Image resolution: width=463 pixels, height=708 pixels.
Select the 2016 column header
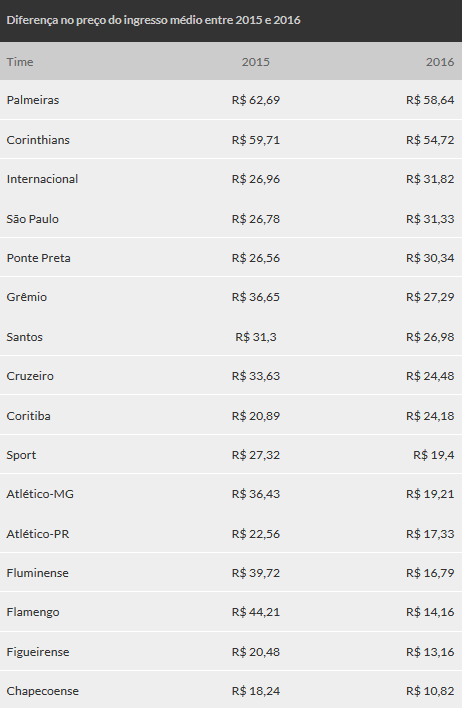tap(440, 62)
